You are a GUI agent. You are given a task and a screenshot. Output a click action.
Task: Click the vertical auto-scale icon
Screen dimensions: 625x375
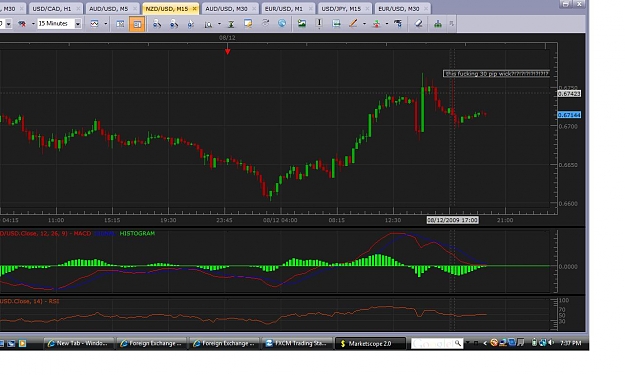point(231,24)
